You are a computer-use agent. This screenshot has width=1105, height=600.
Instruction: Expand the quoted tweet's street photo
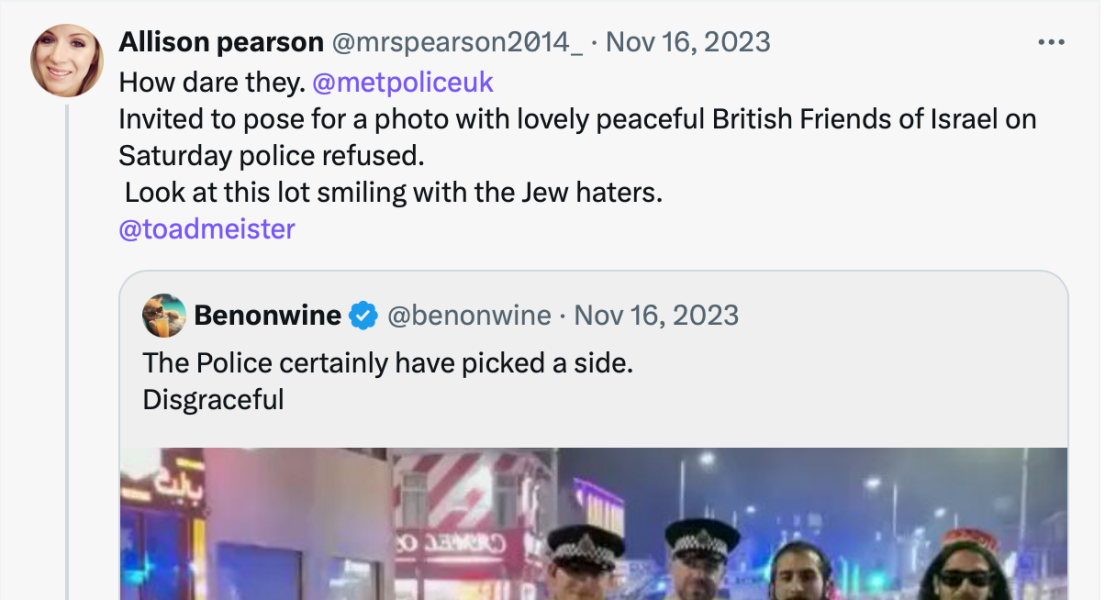[594, 524]
